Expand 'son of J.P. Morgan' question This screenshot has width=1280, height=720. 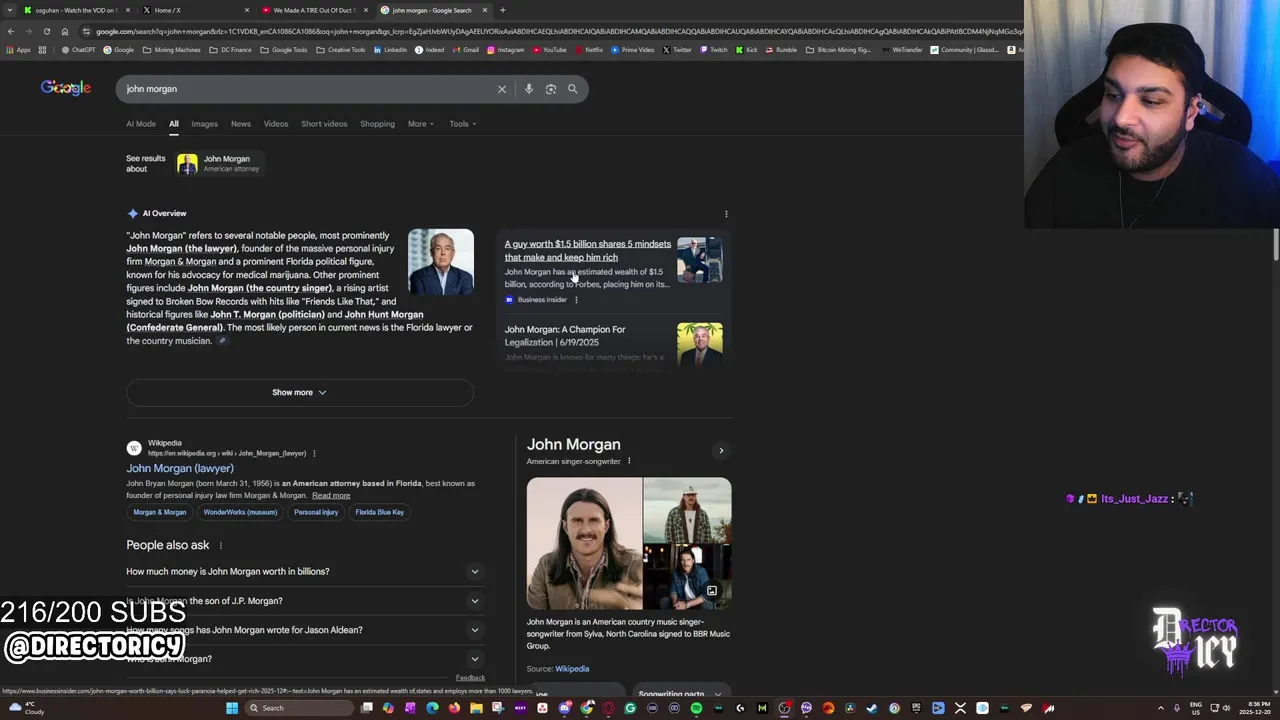click(x=304, y=601)
